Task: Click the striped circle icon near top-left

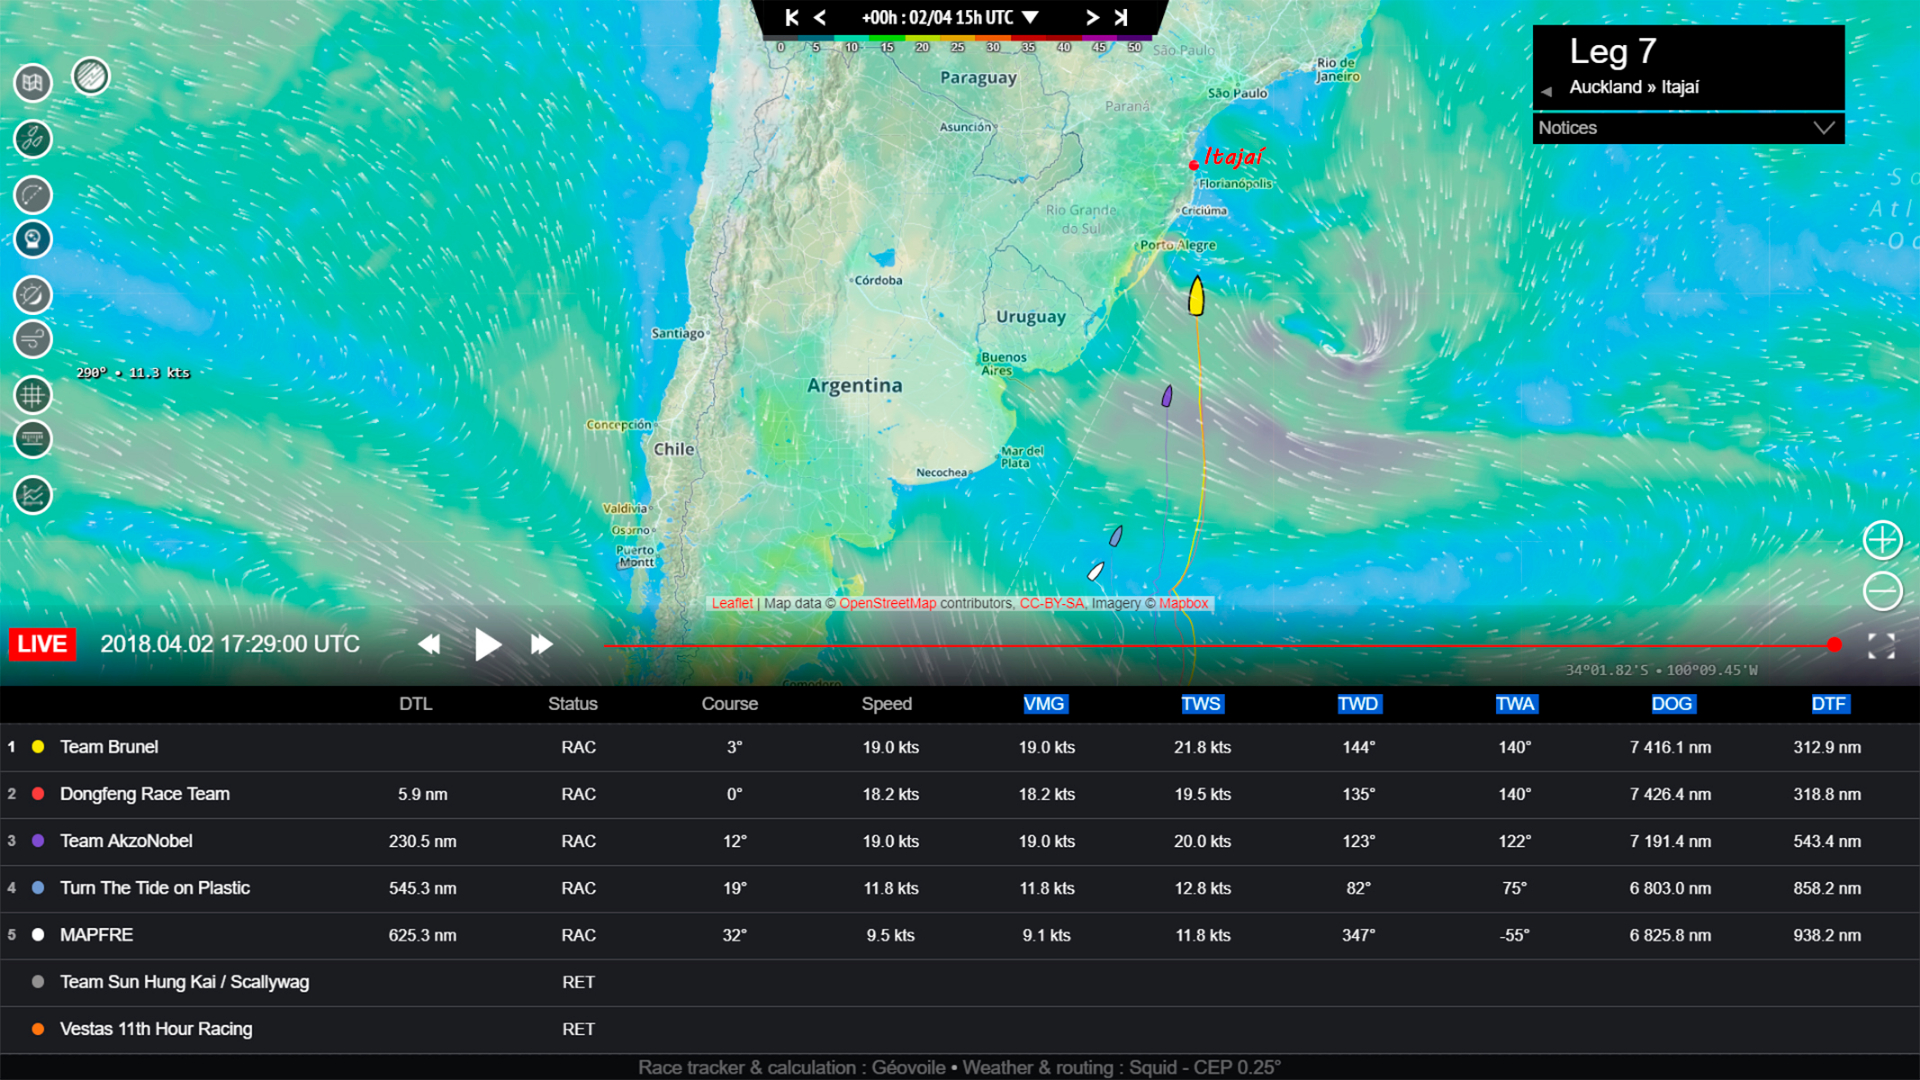Action: [x=91, y=76]
